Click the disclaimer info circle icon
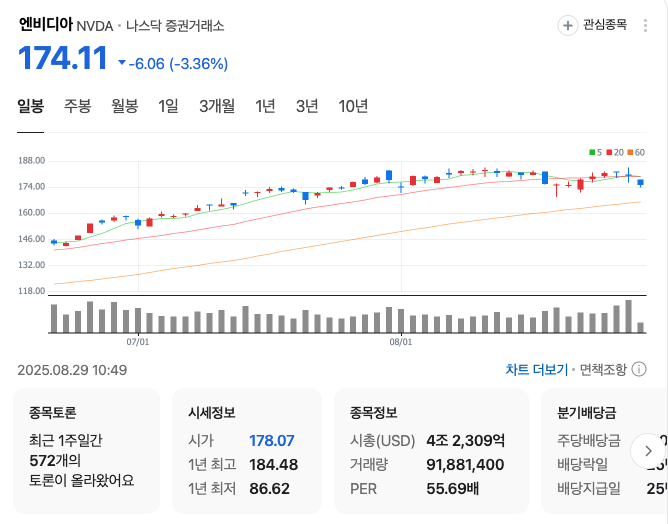The image size is (668, 524). coord(639,369)
